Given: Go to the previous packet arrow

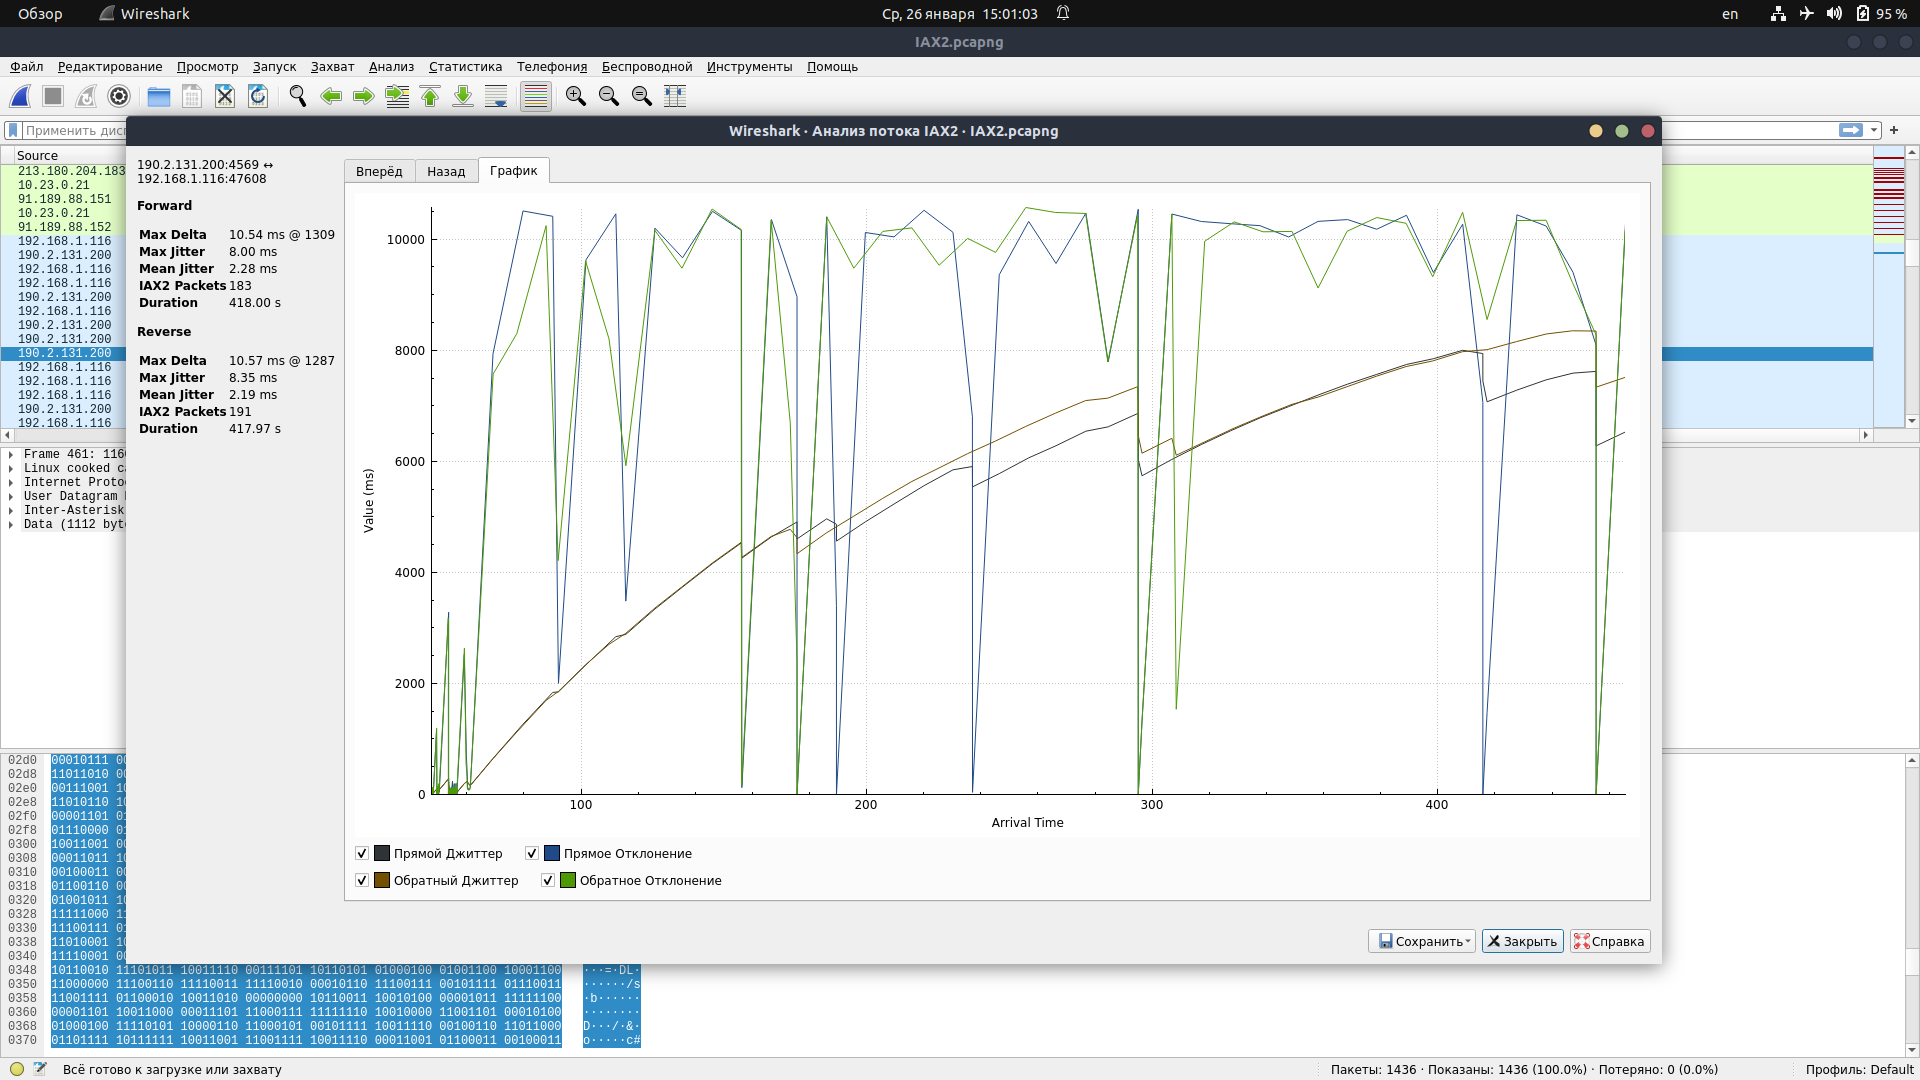Looking at the screenshot, I should [x=331, y=96].
